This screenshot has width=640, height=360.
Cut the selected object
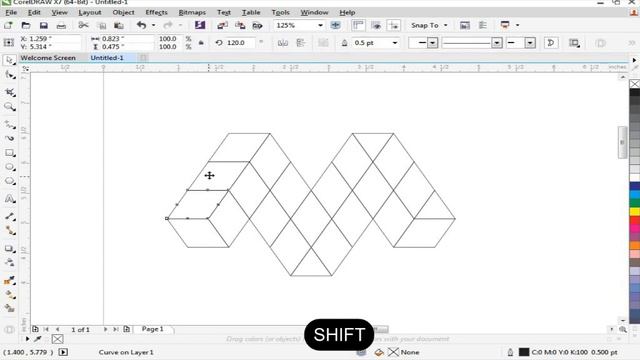tap(83, 25)
